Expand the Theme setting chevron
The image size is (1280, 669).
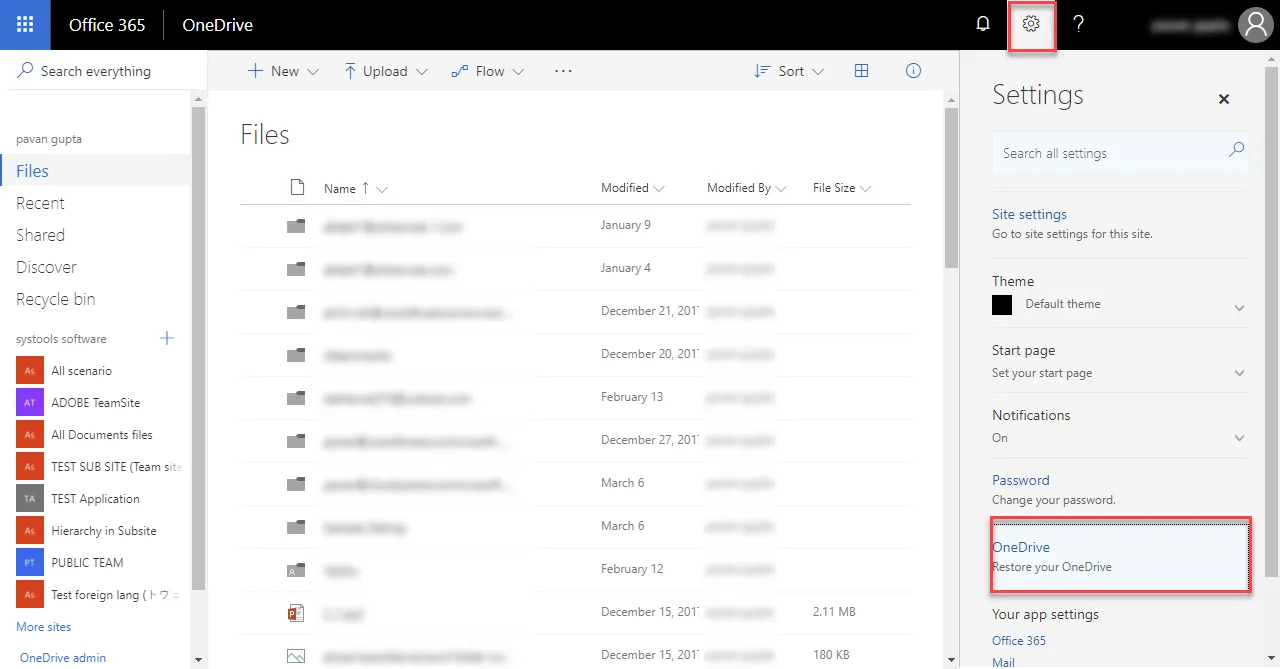[x=1239, y=307]
